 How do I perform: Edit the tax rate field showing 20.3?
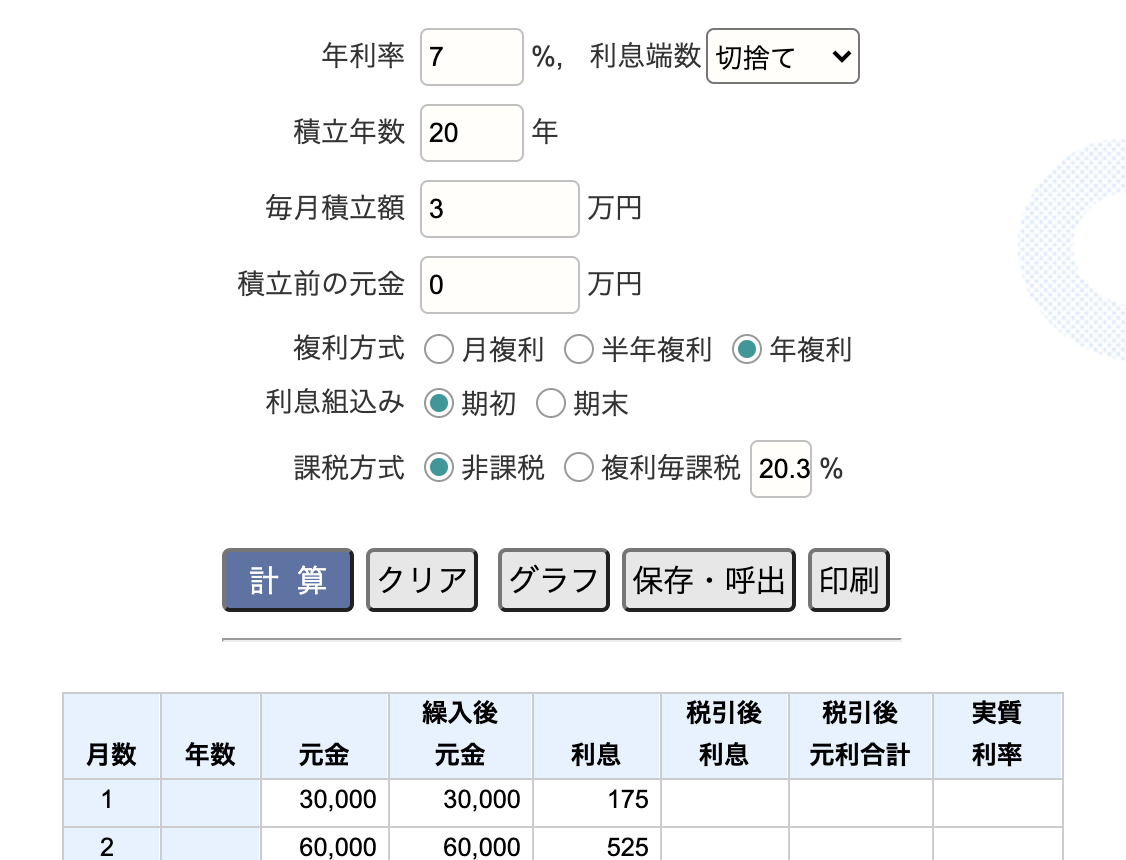(780, 468)
